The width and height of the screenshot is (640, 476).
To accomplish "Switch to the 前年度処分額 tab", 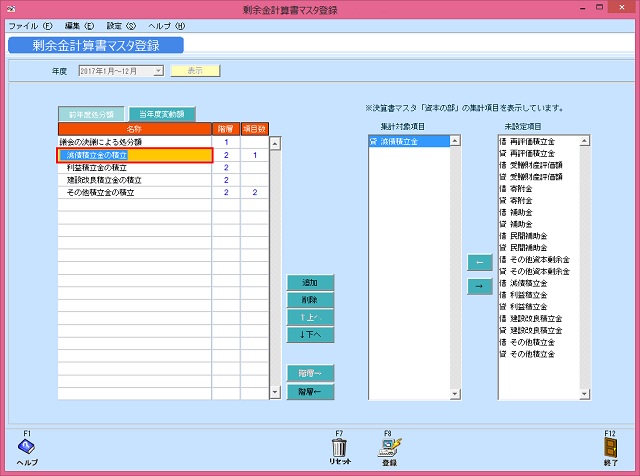I will click(91, 114).
